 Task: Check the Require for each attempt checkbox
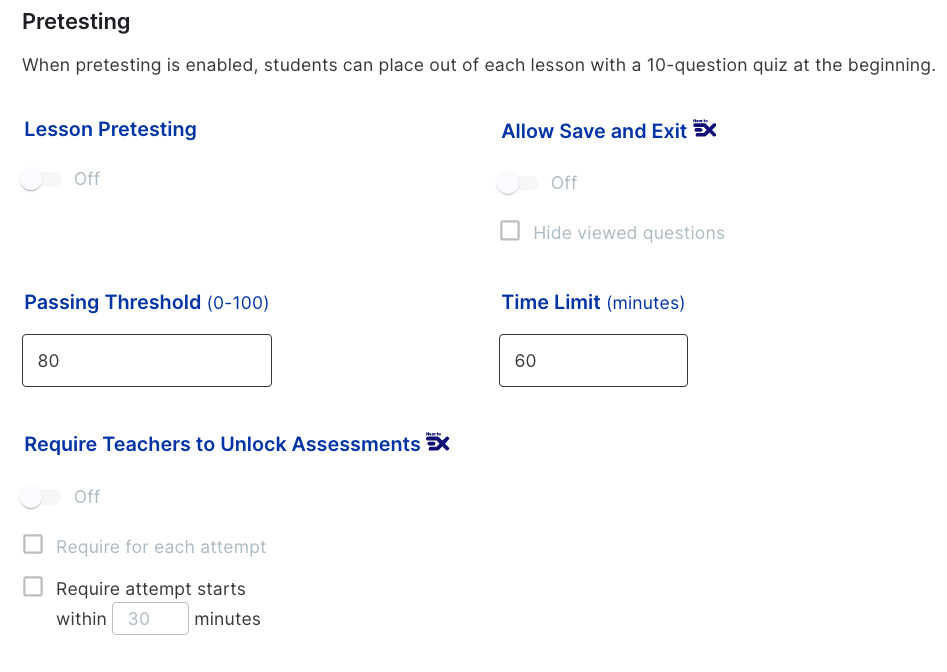click(33, 544)
